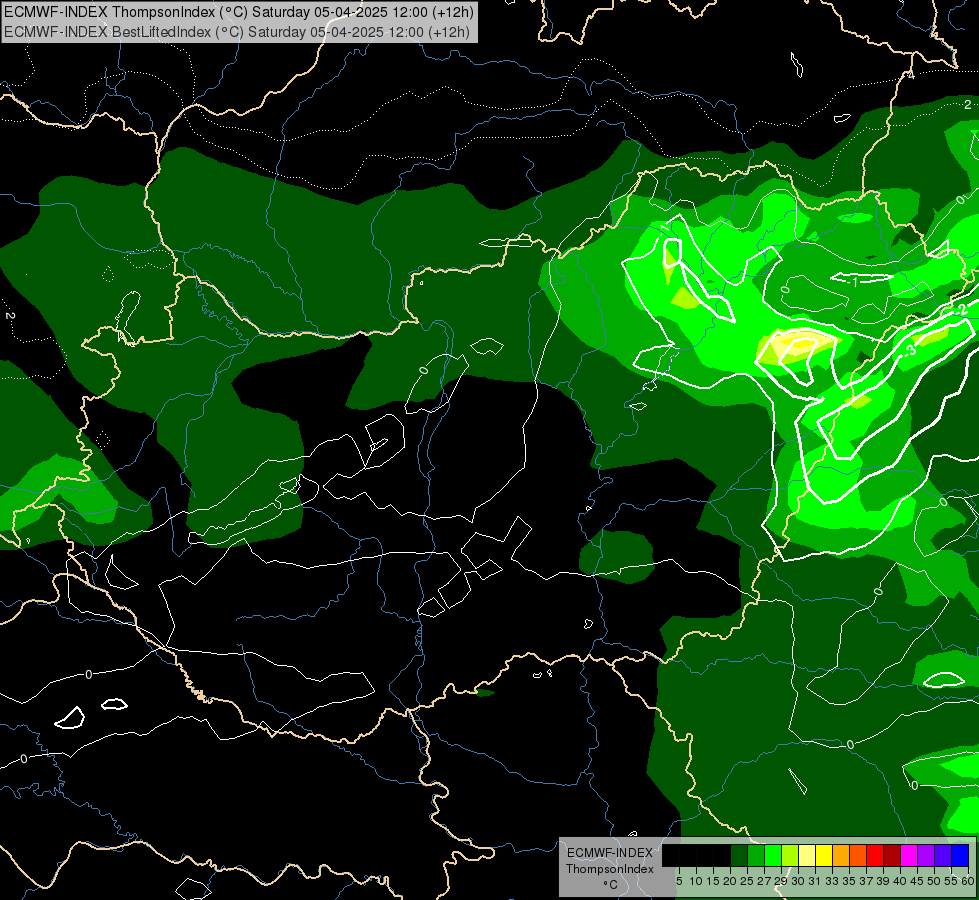Click legend tick label 60

coord(968,881)
